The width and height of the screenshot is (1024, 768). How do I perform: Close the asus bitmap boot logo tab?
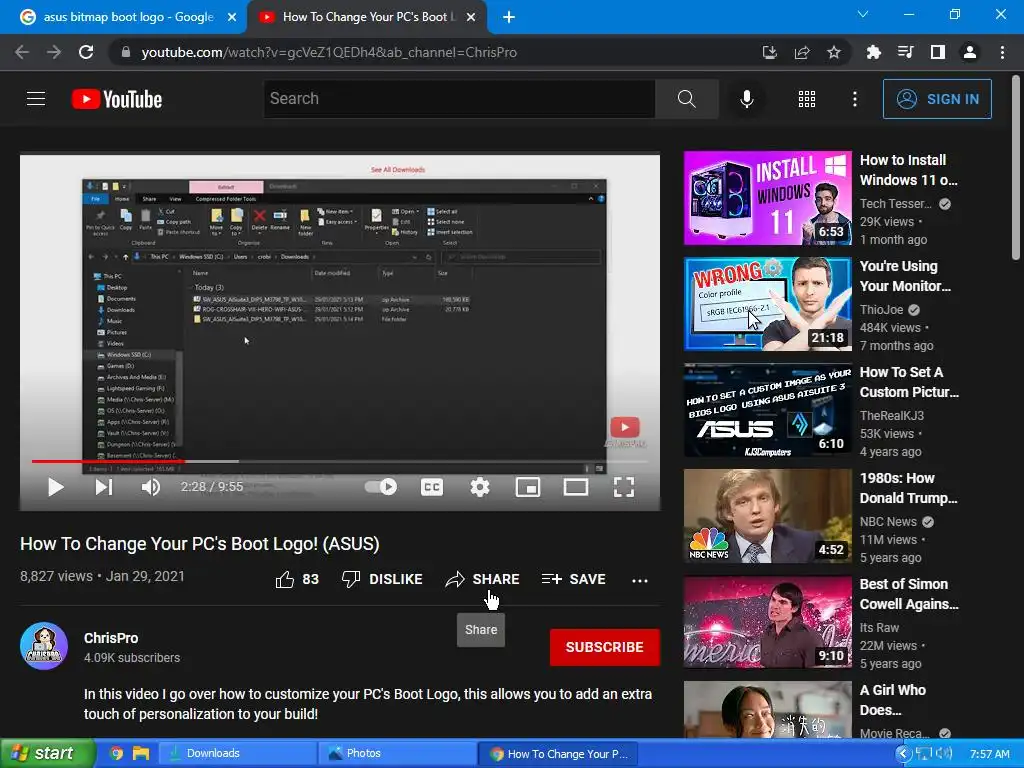[x=232, y=17]
